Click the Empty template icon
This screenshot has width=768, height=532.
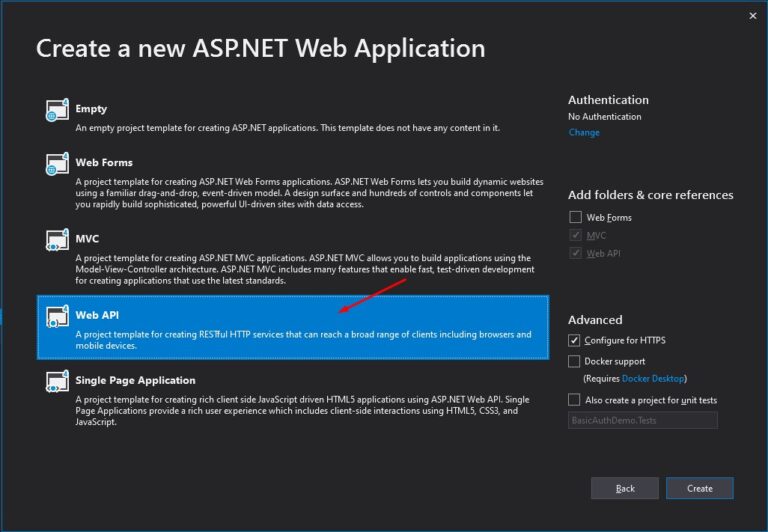click(57, 110)
